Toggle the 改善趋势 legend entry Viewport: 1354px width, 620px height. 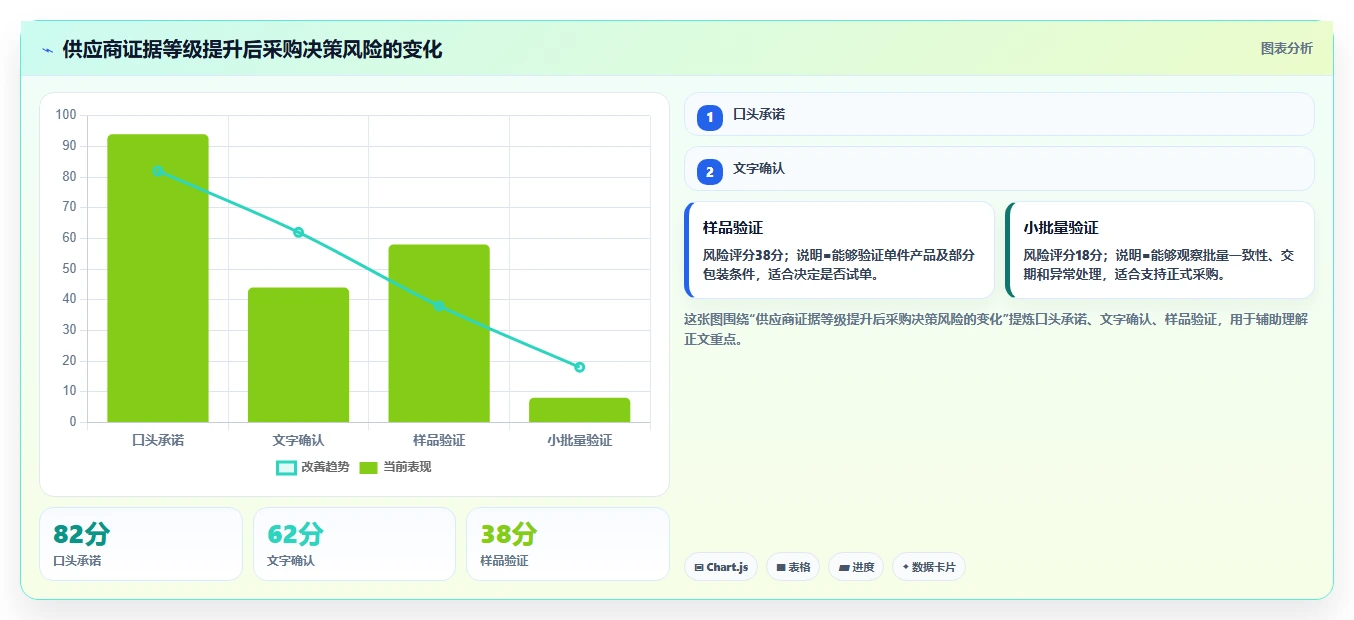(x=312, y=467)
